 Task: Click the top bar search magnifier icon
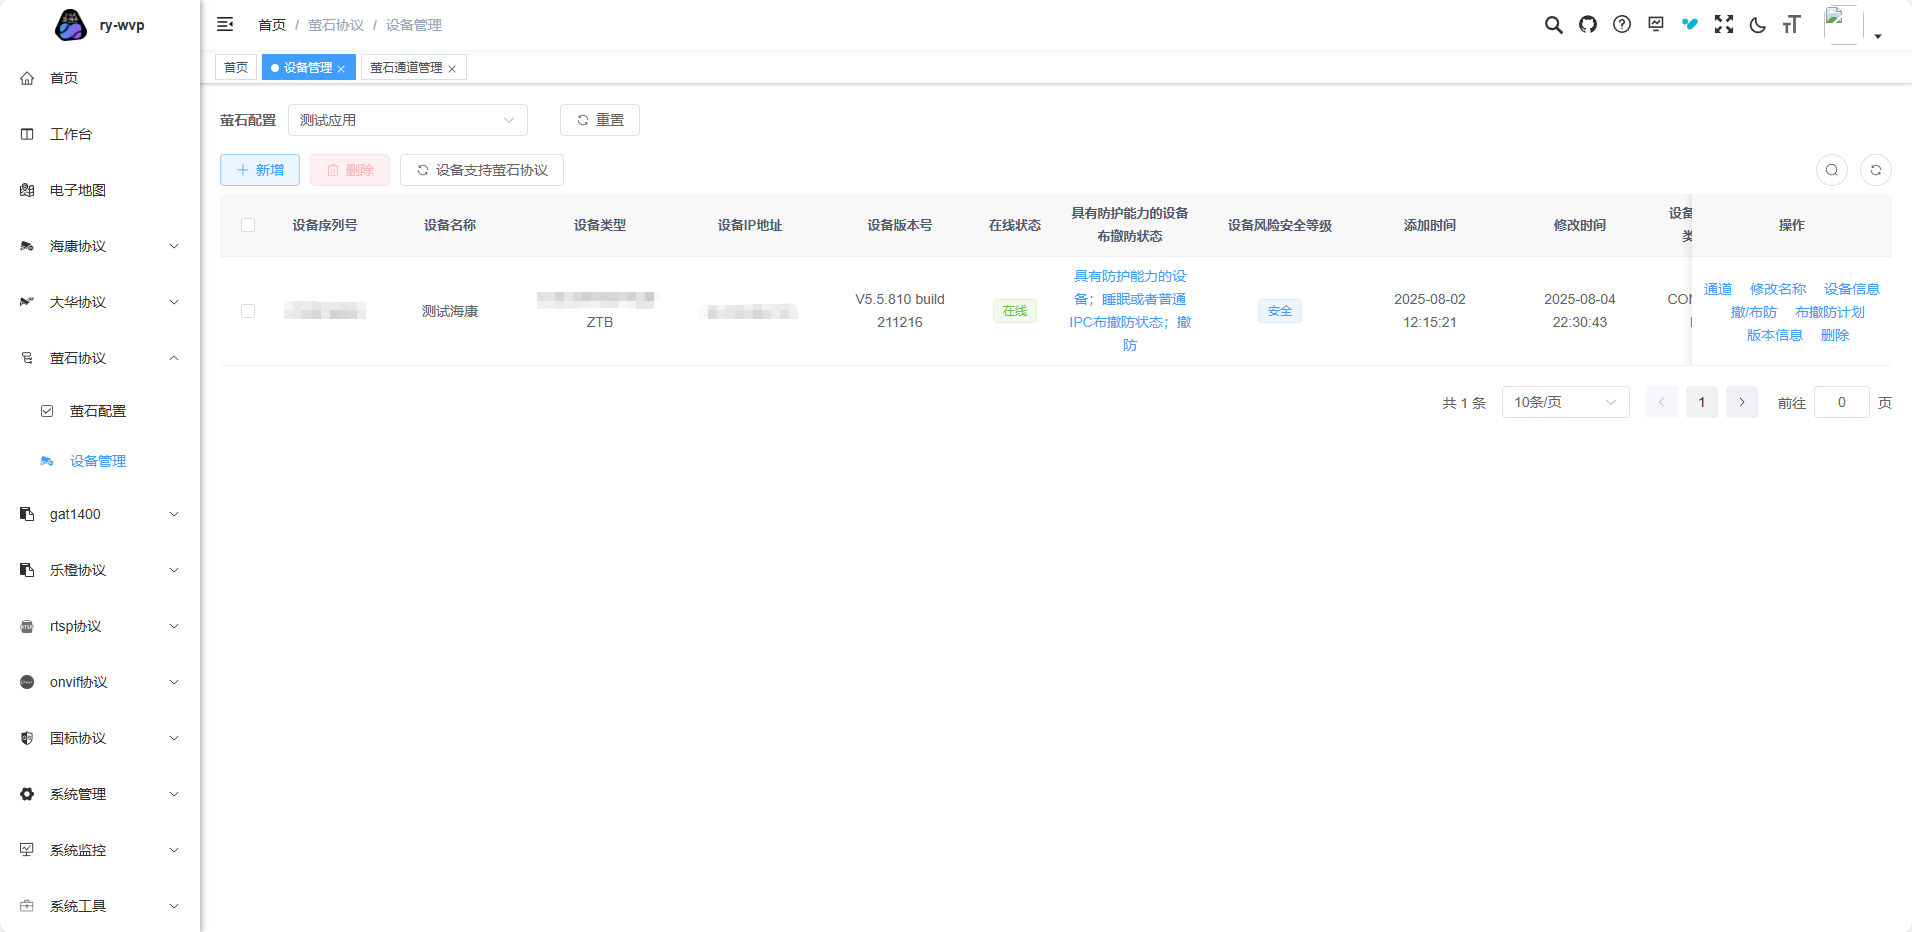click(1553, 25)
